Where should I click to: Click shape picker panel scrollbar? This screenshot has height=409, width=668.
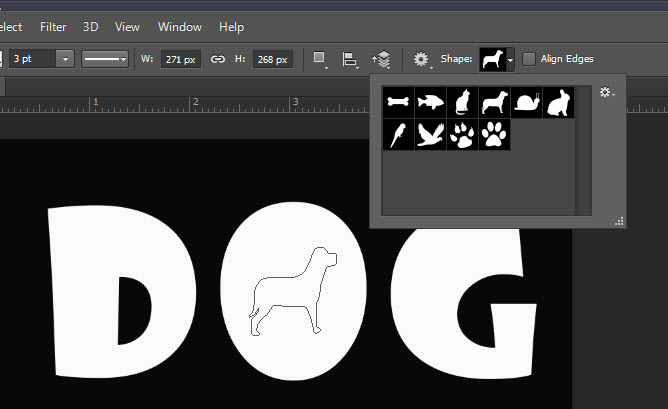583,151
